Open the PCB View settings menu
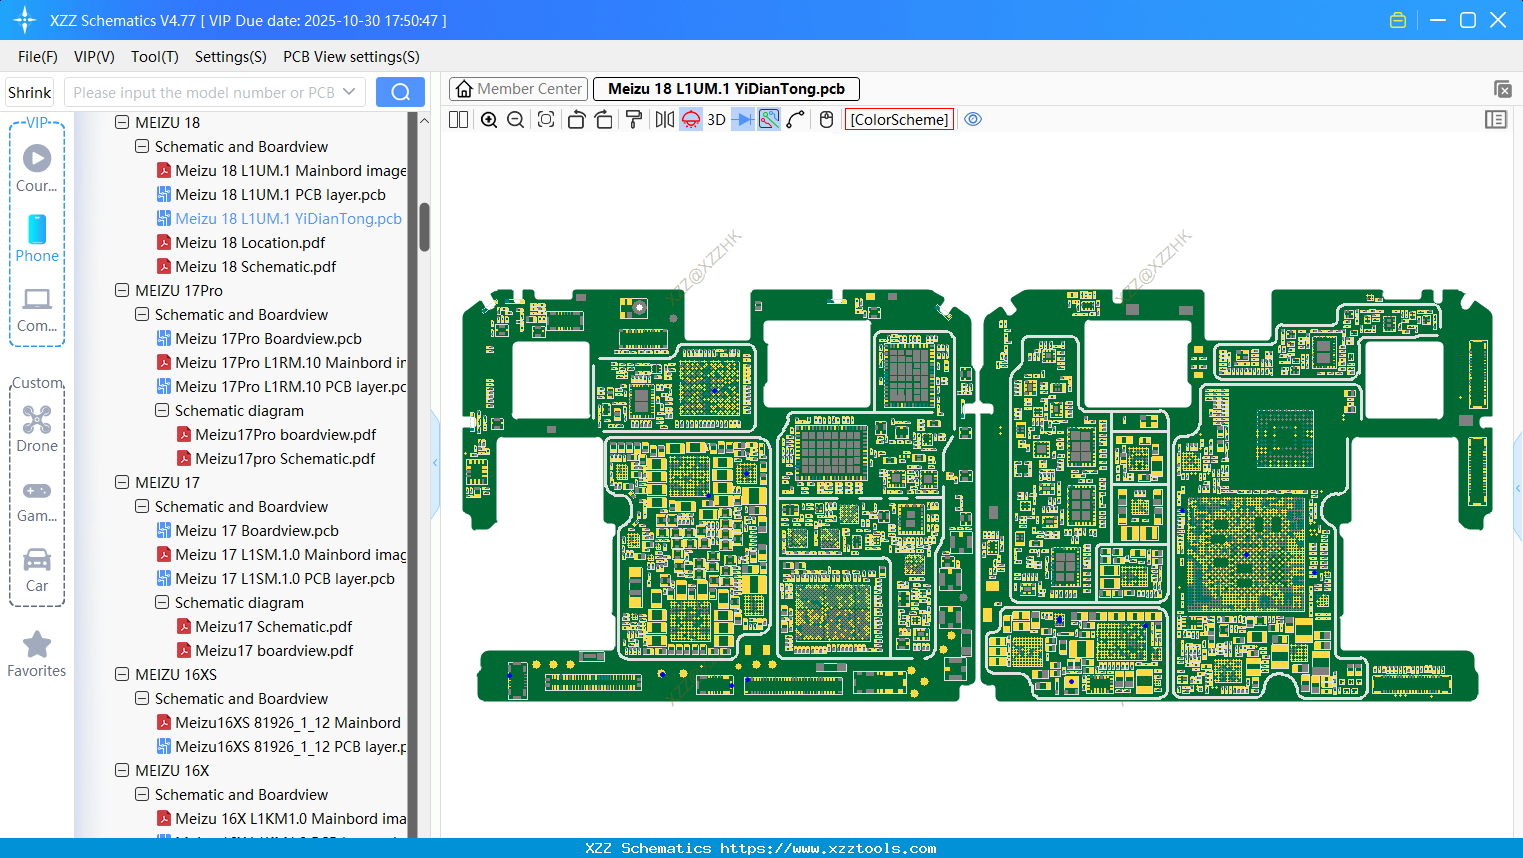Viewport: 1523px width, 858px height. 351,57
